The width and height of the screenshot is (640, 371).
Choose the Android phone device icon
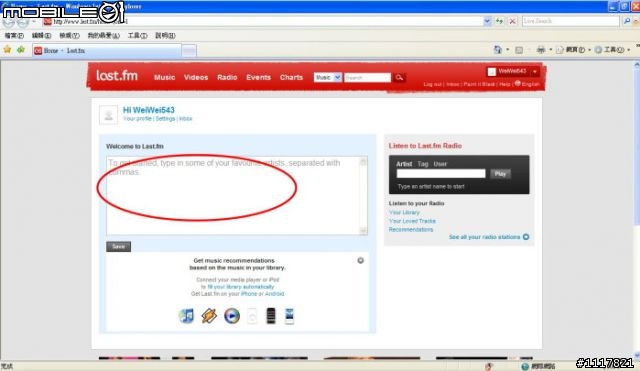click(x=289, y=316)
